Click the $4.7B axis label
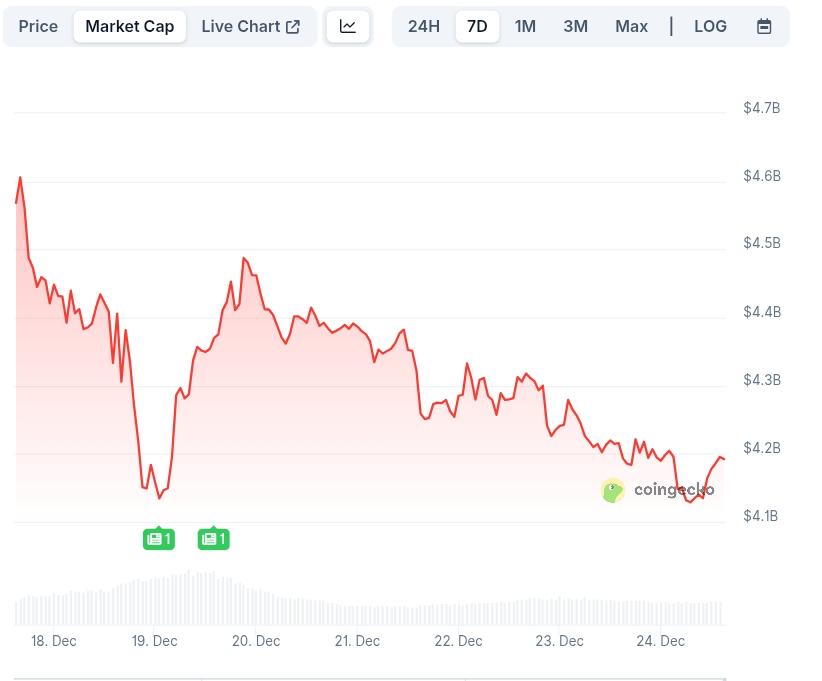The image size is (822, 681). (761, 108)
